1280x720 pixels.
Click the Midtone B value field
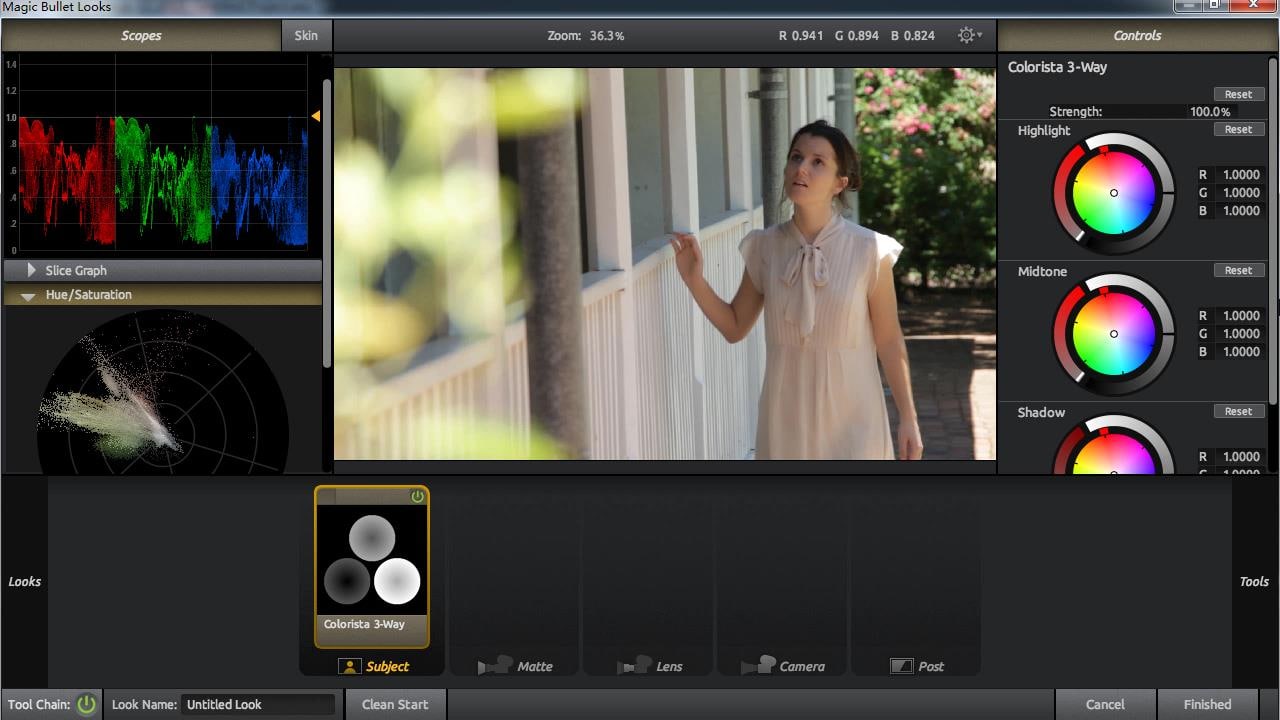[1241, 352]
